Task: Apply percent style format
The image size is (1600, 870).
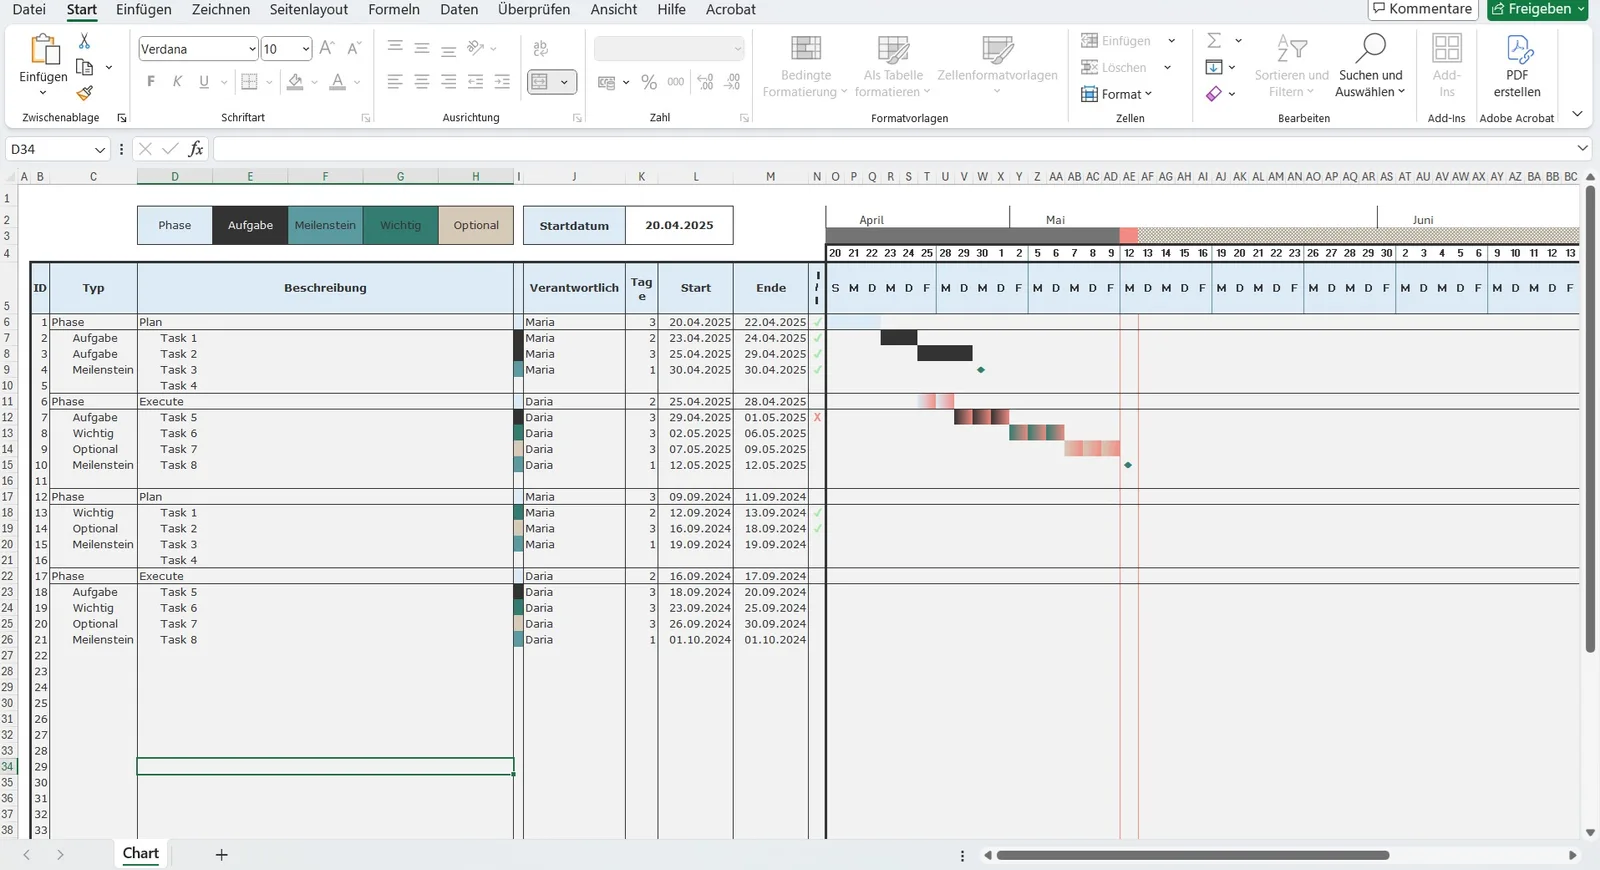Action: click(x=649, y=82)
